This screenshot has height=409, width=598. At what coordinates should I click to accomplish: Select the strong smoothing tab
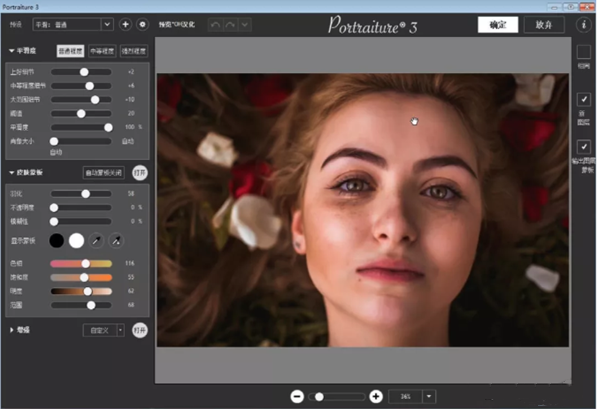pyautogui.click(x=134, y=51)
